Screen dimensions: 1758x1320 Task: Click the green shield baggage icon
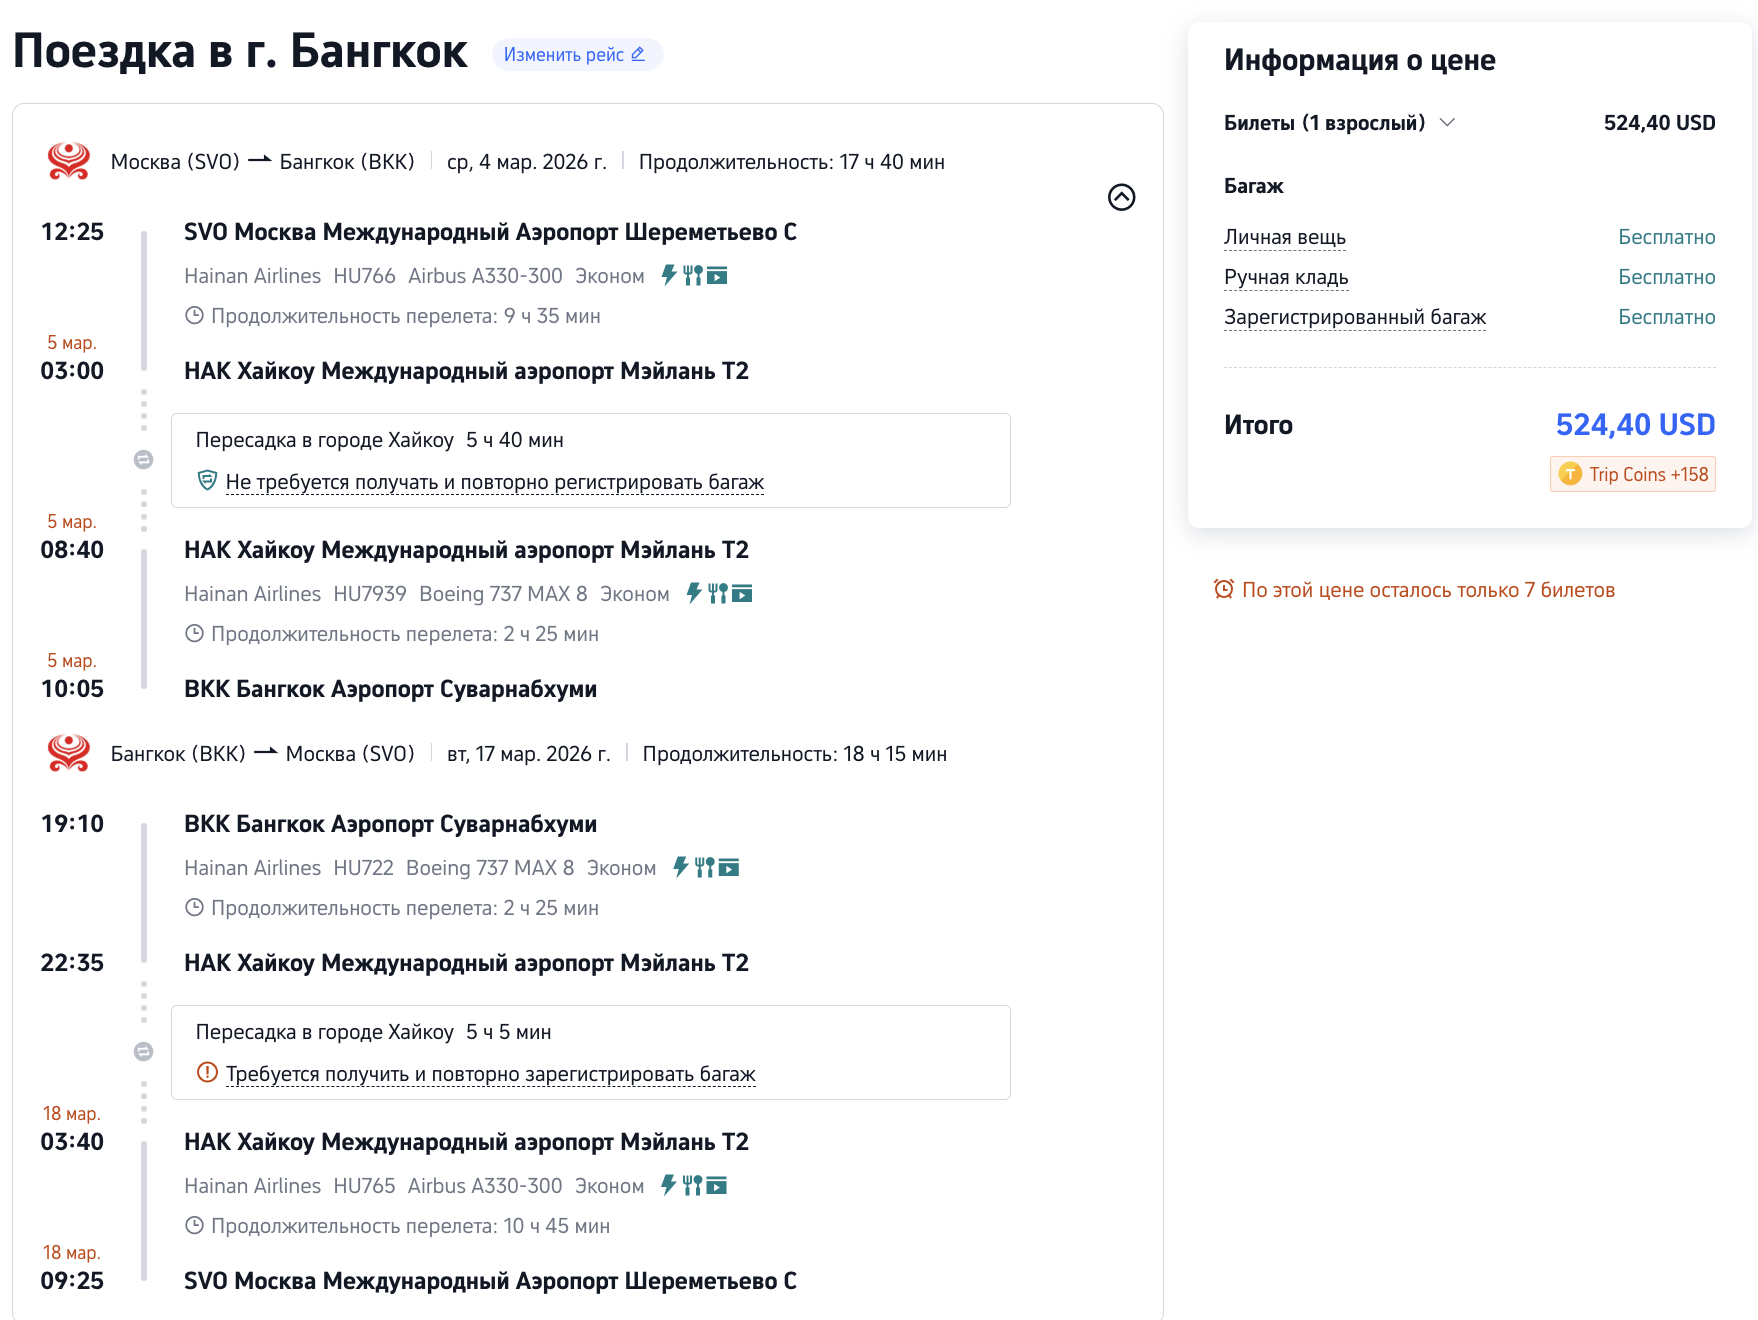point(207,481)
